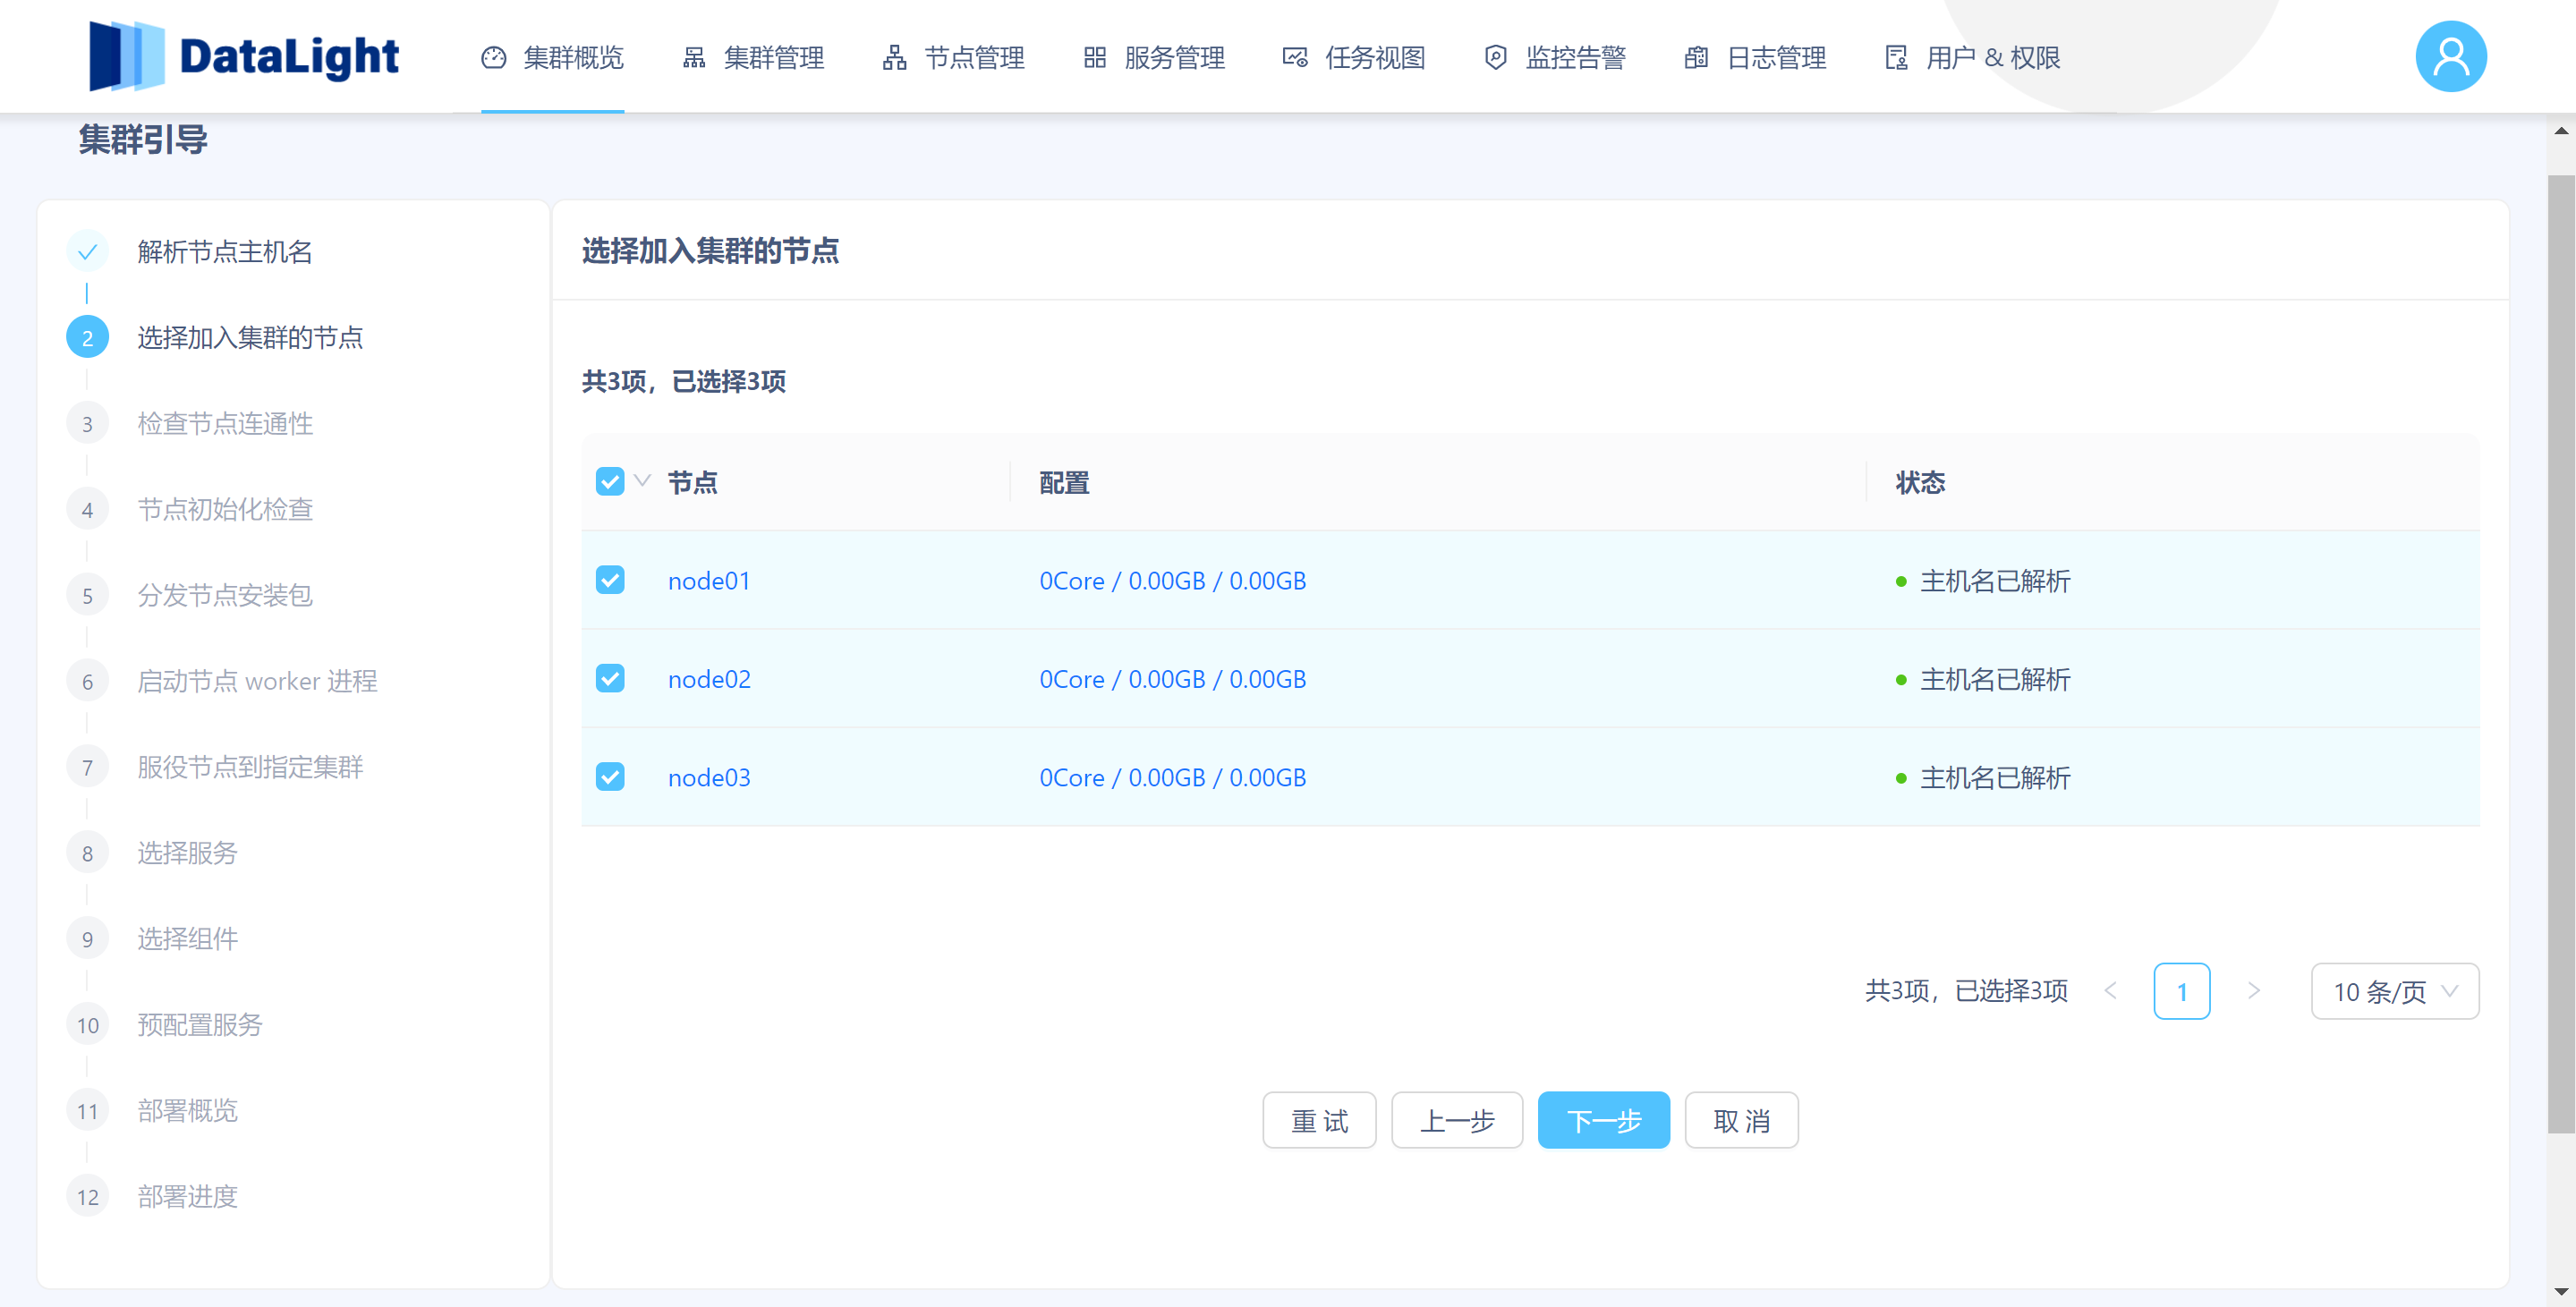Open the 任务视图 menu item

coord(1354,58)
